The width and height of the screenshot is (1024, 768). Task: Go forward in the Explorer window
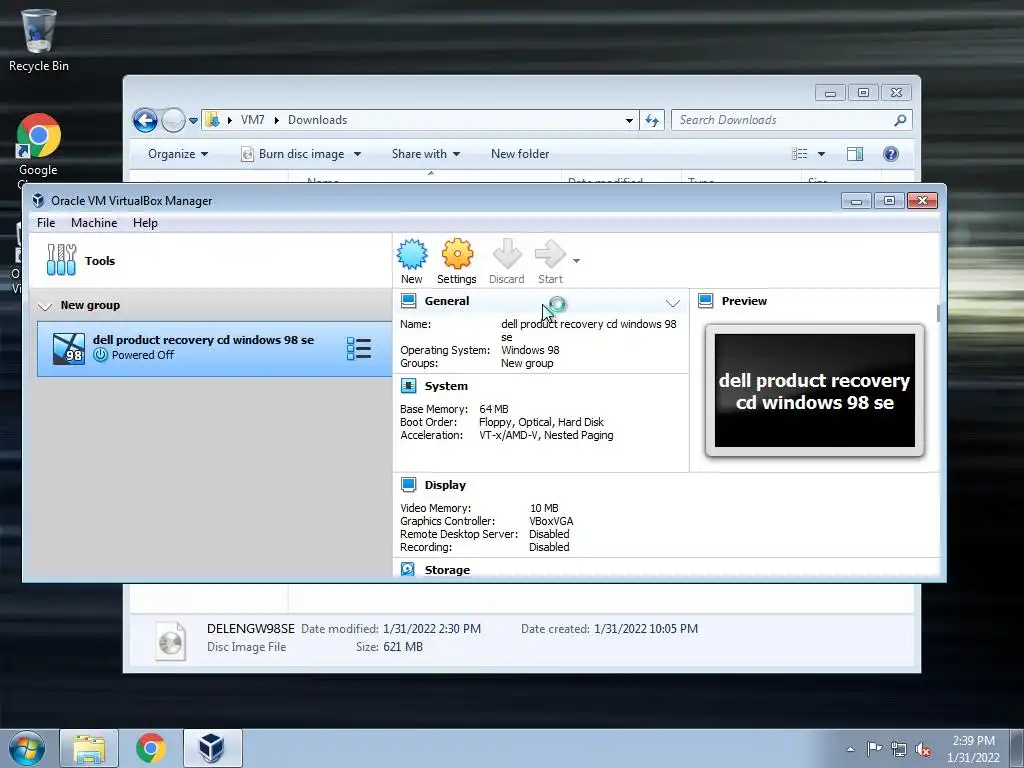click(x=173, y=120)
